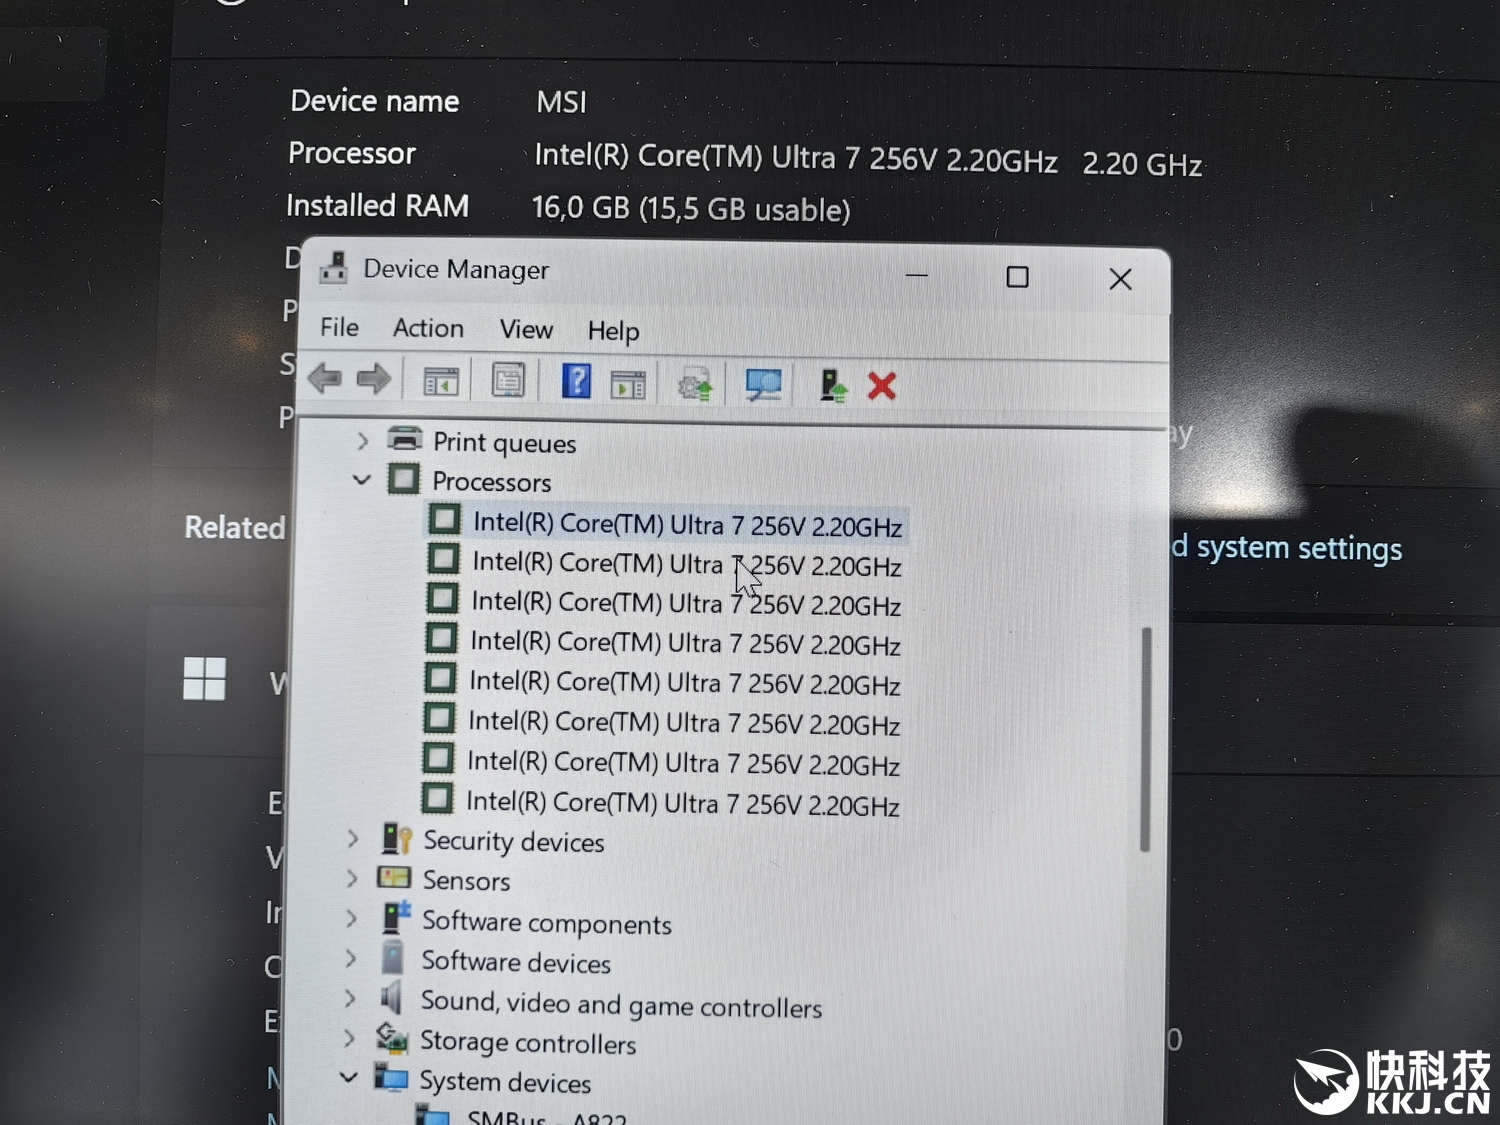Expand the Security devices node
Viewport: 1500px width, 1125px height.
[352, 838]
